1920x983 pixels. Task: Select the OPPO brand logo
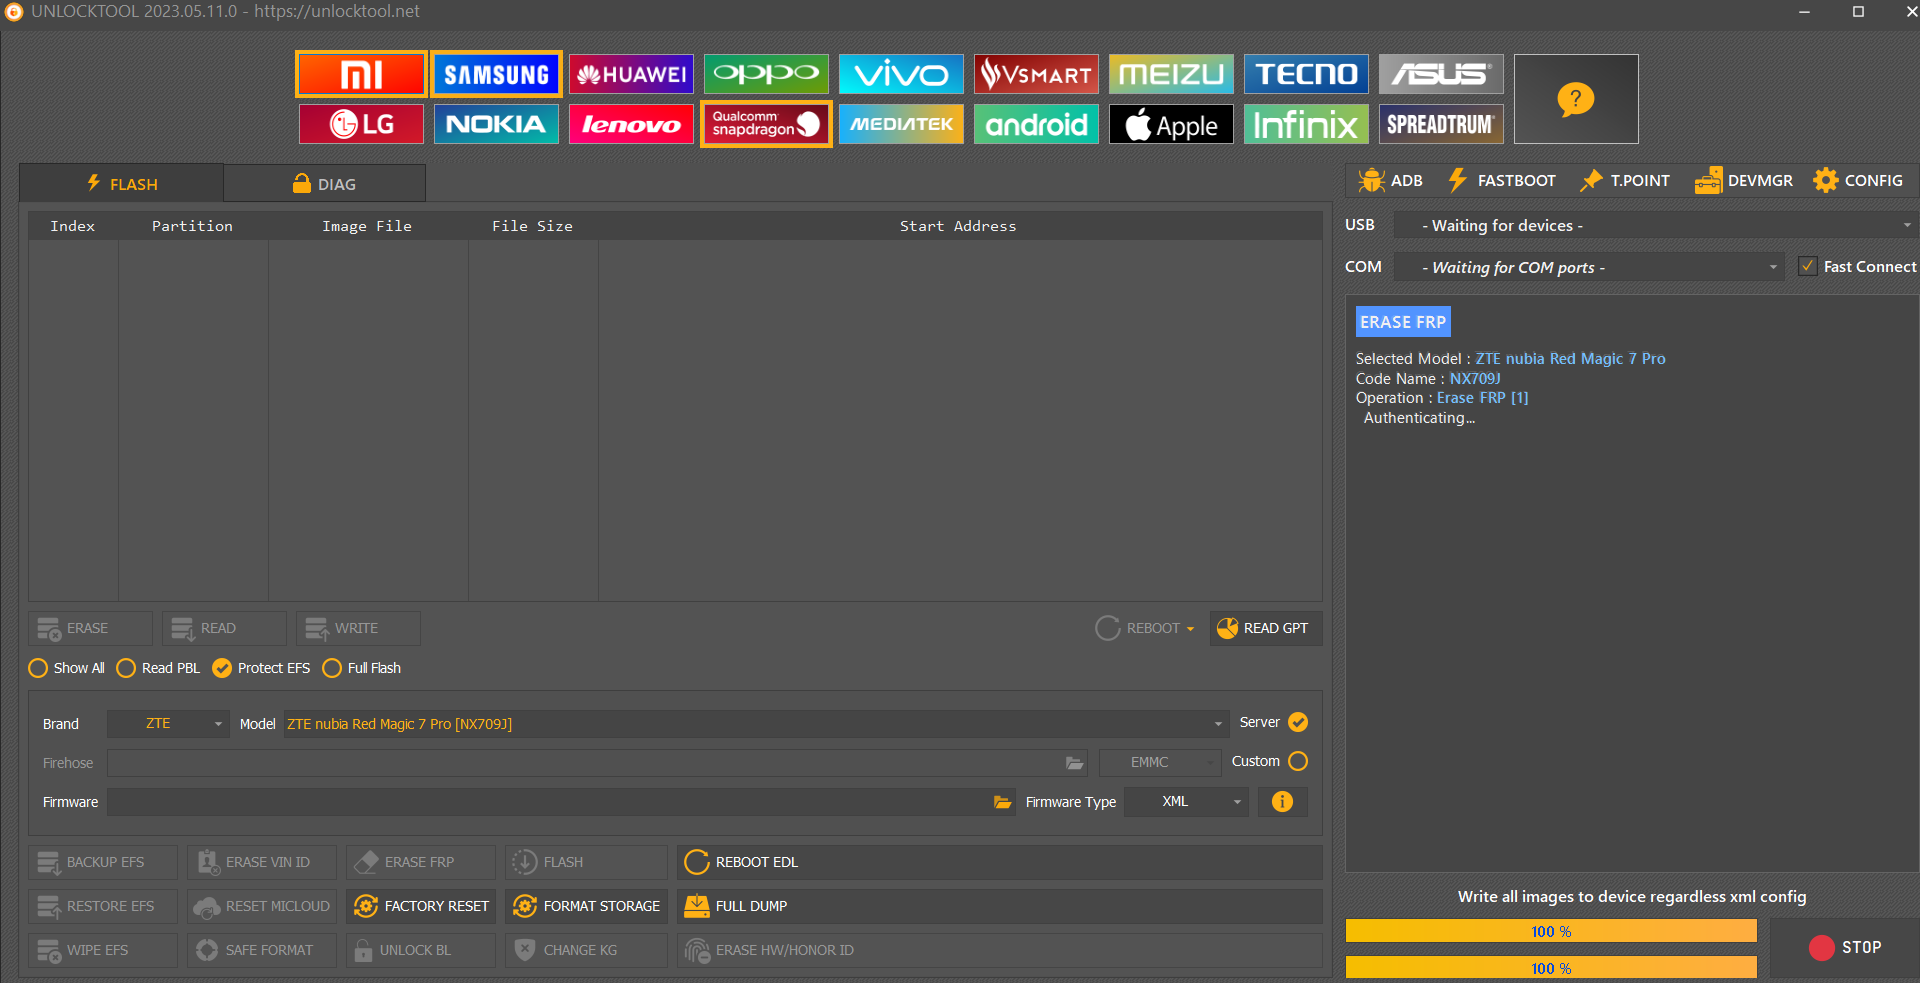point(766,74)
